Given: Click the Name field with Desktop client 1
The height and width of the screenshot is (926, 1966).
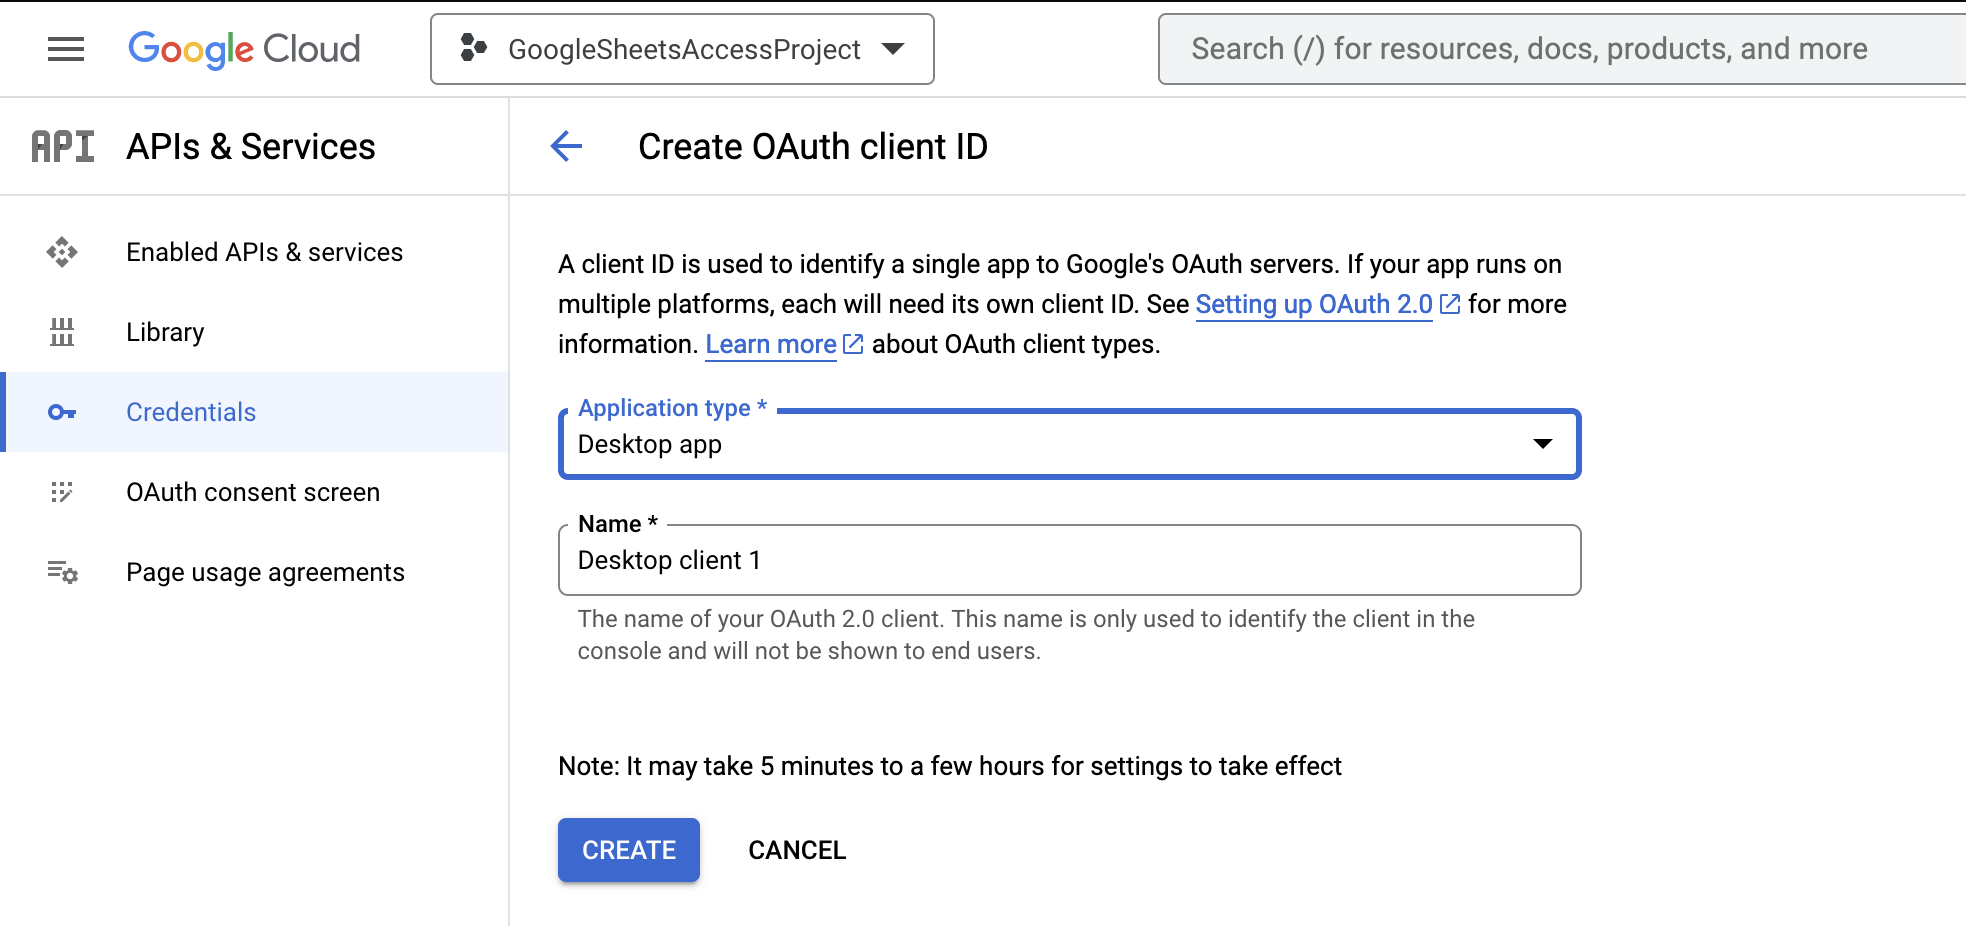Looking at the screenshot, I should pos(1069,560).
